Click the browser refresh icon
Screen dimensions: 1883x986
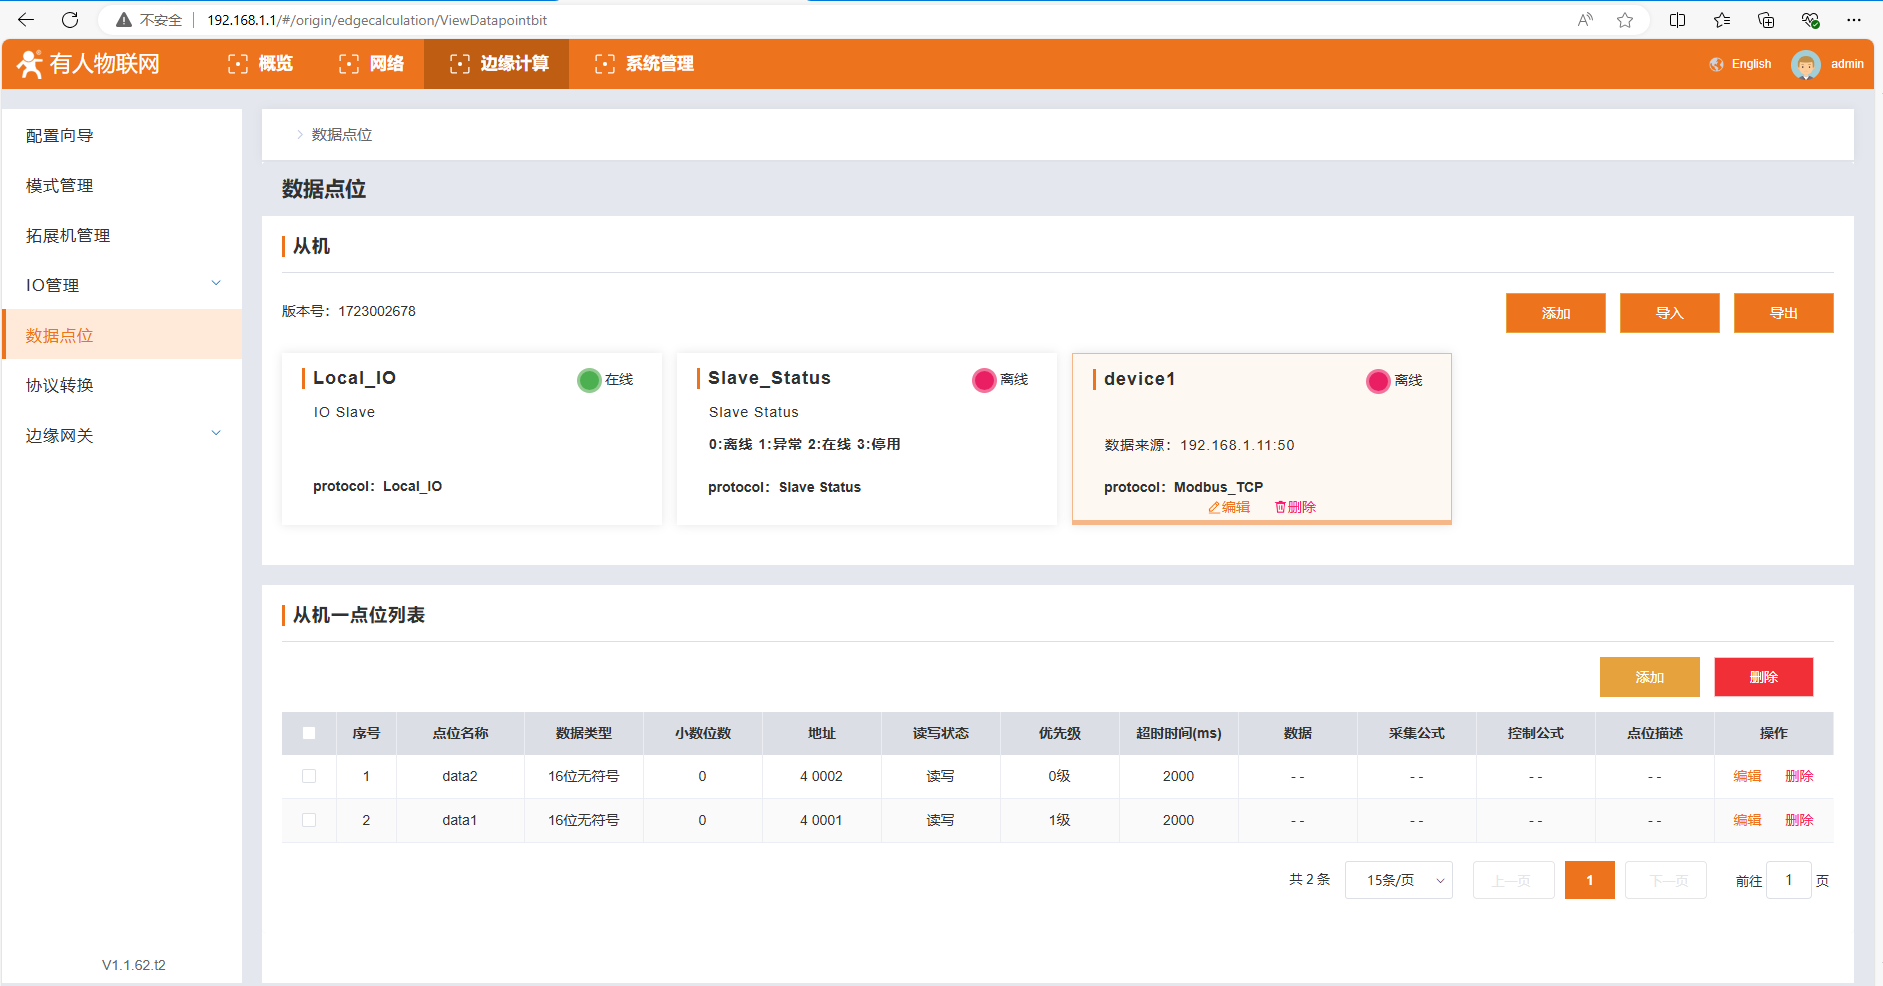(70, 20)
